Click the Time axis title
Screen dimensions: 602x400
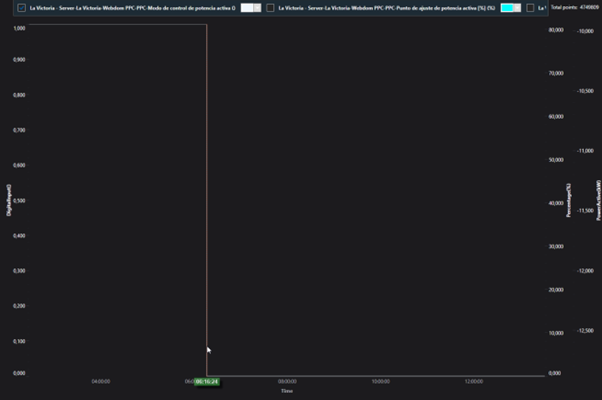click(x=287, y=391)
